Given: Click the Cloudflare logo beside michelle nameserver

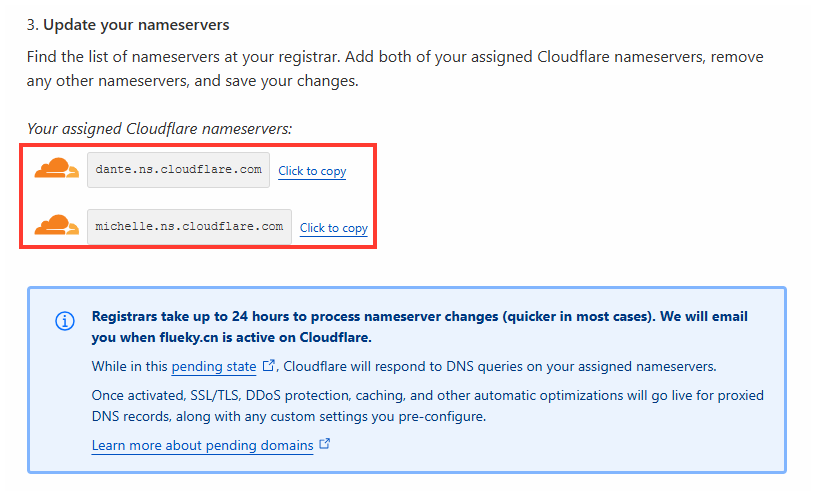Looking at the screenshot, I should (x=57, y=227).
